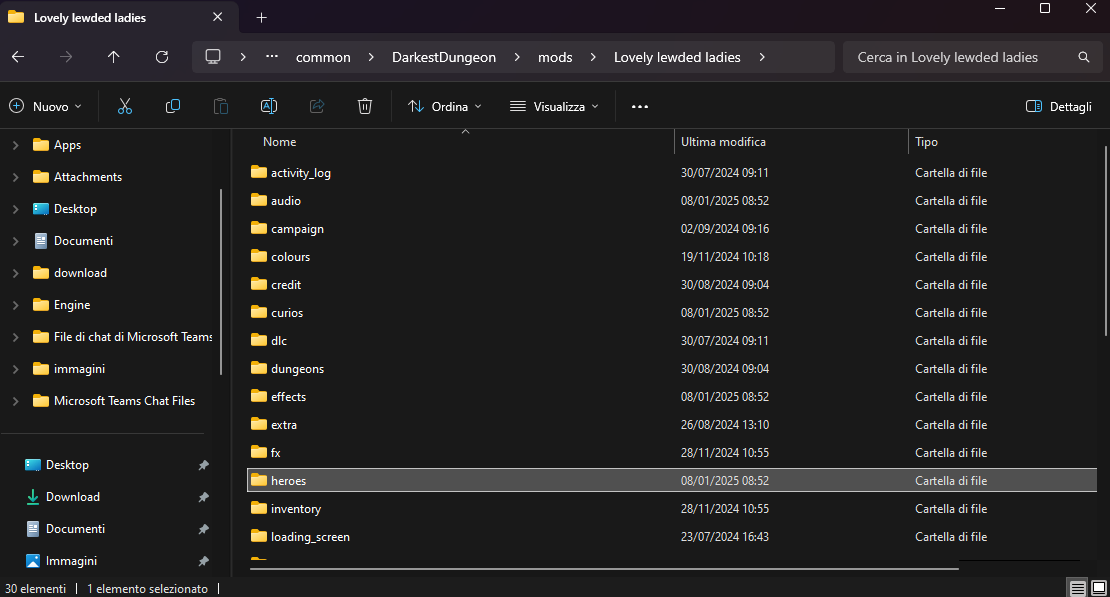Open the three-dot more options menu
Screen dimensions: 1110x597
point(640,106)
